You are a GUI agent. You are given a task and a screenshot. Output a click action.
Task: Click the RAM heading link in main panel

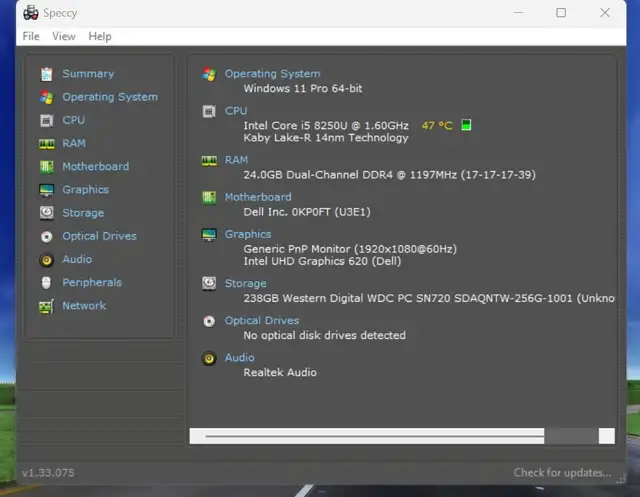pos(236,160)
